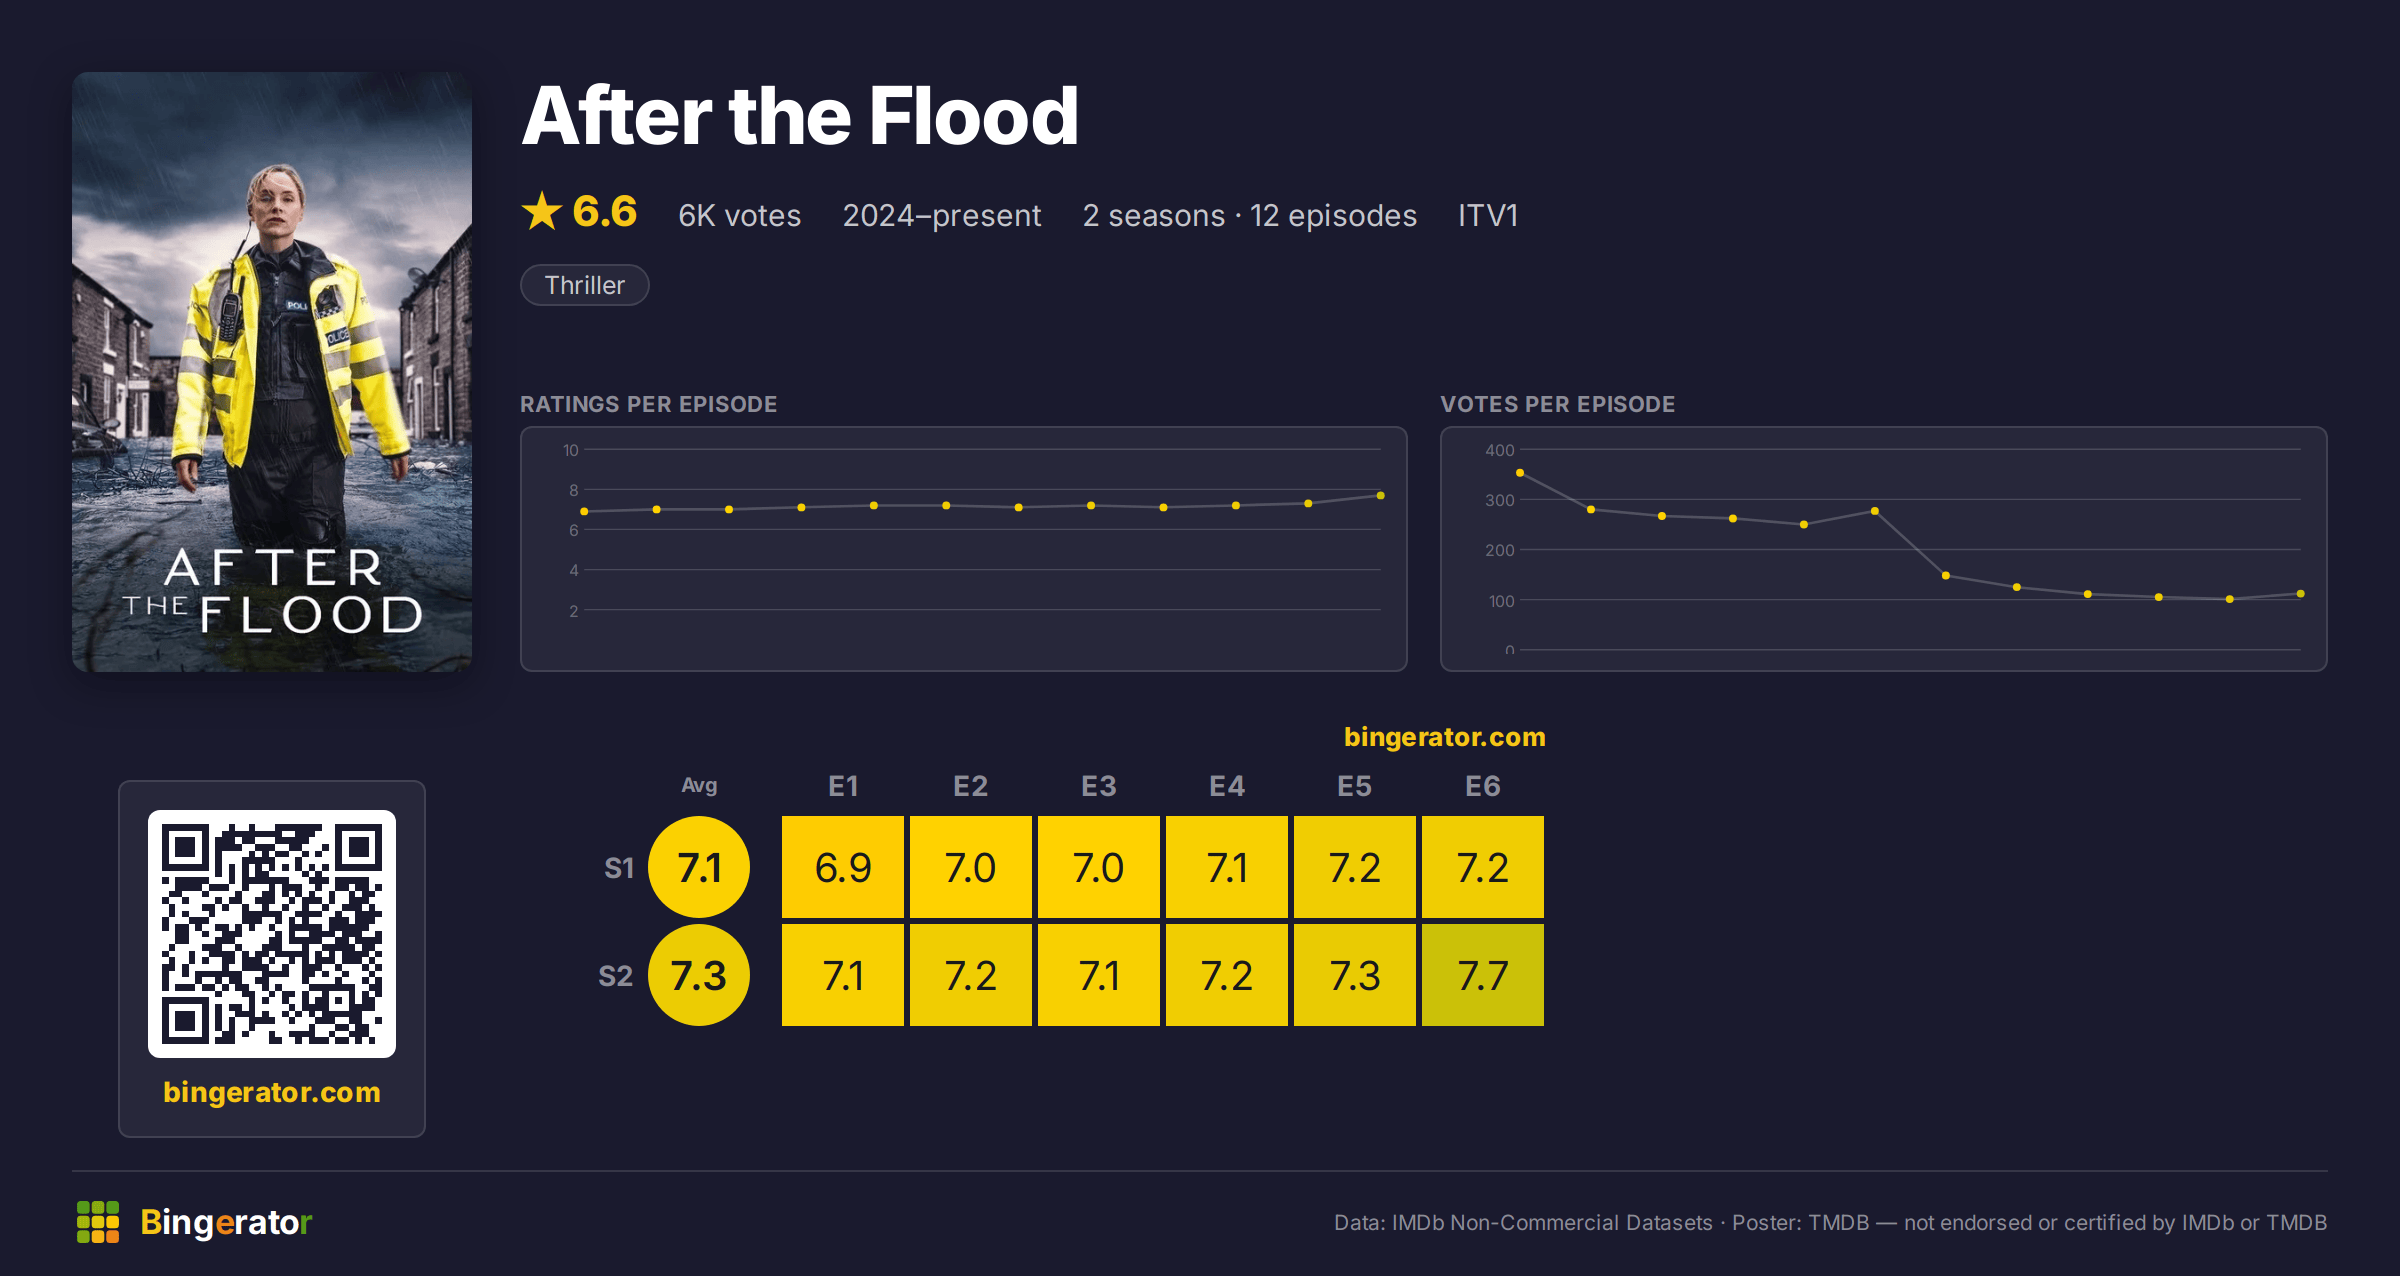2400x1276 pixels.
Task: Open bingerator.com link above episode grid
Action: coord(1445,737)
